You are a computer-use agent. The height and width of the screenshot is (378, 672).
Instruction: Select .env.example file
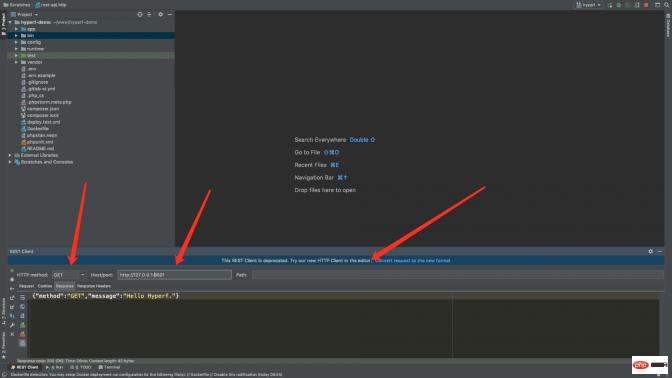click(x=41, y=75)
